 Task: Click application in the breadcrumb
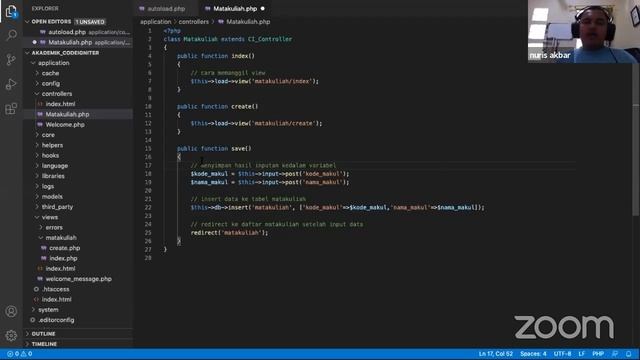[156, 22]
